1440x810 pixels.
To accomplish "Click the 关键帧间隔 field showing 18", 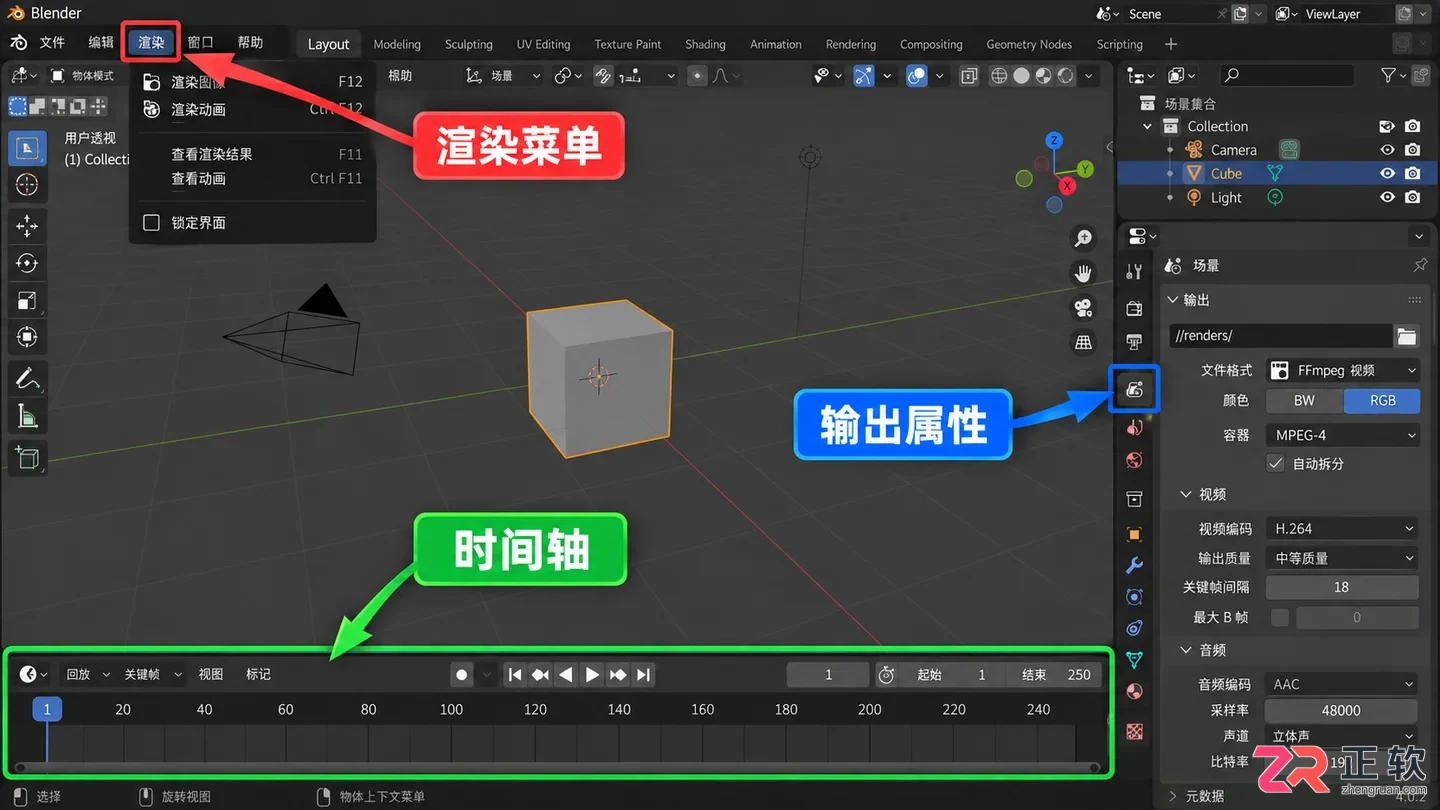I will [1342, 587].
